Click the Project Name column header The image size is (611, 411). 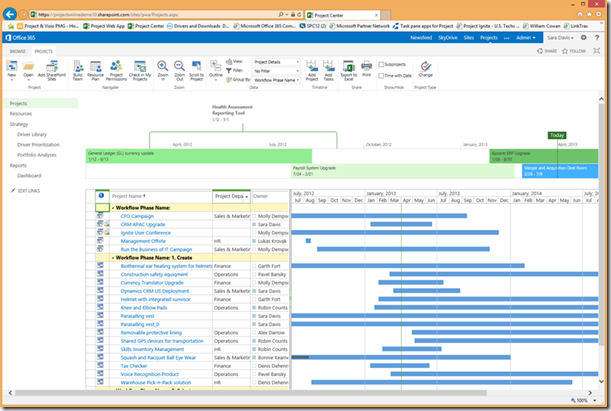[128, 196]
